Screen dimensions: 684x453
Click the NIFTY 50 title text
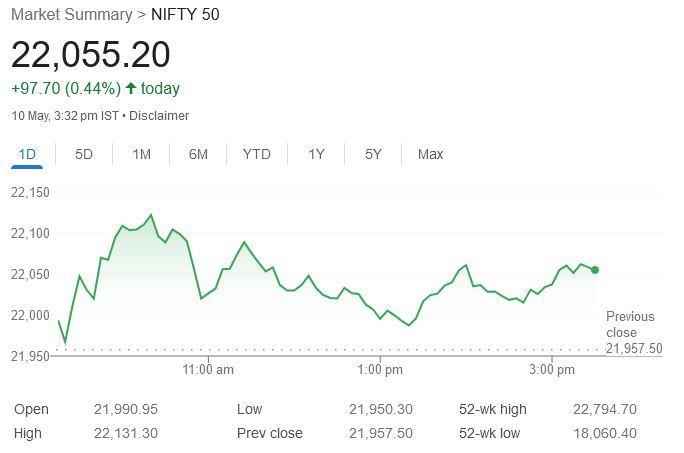[185, 15]
